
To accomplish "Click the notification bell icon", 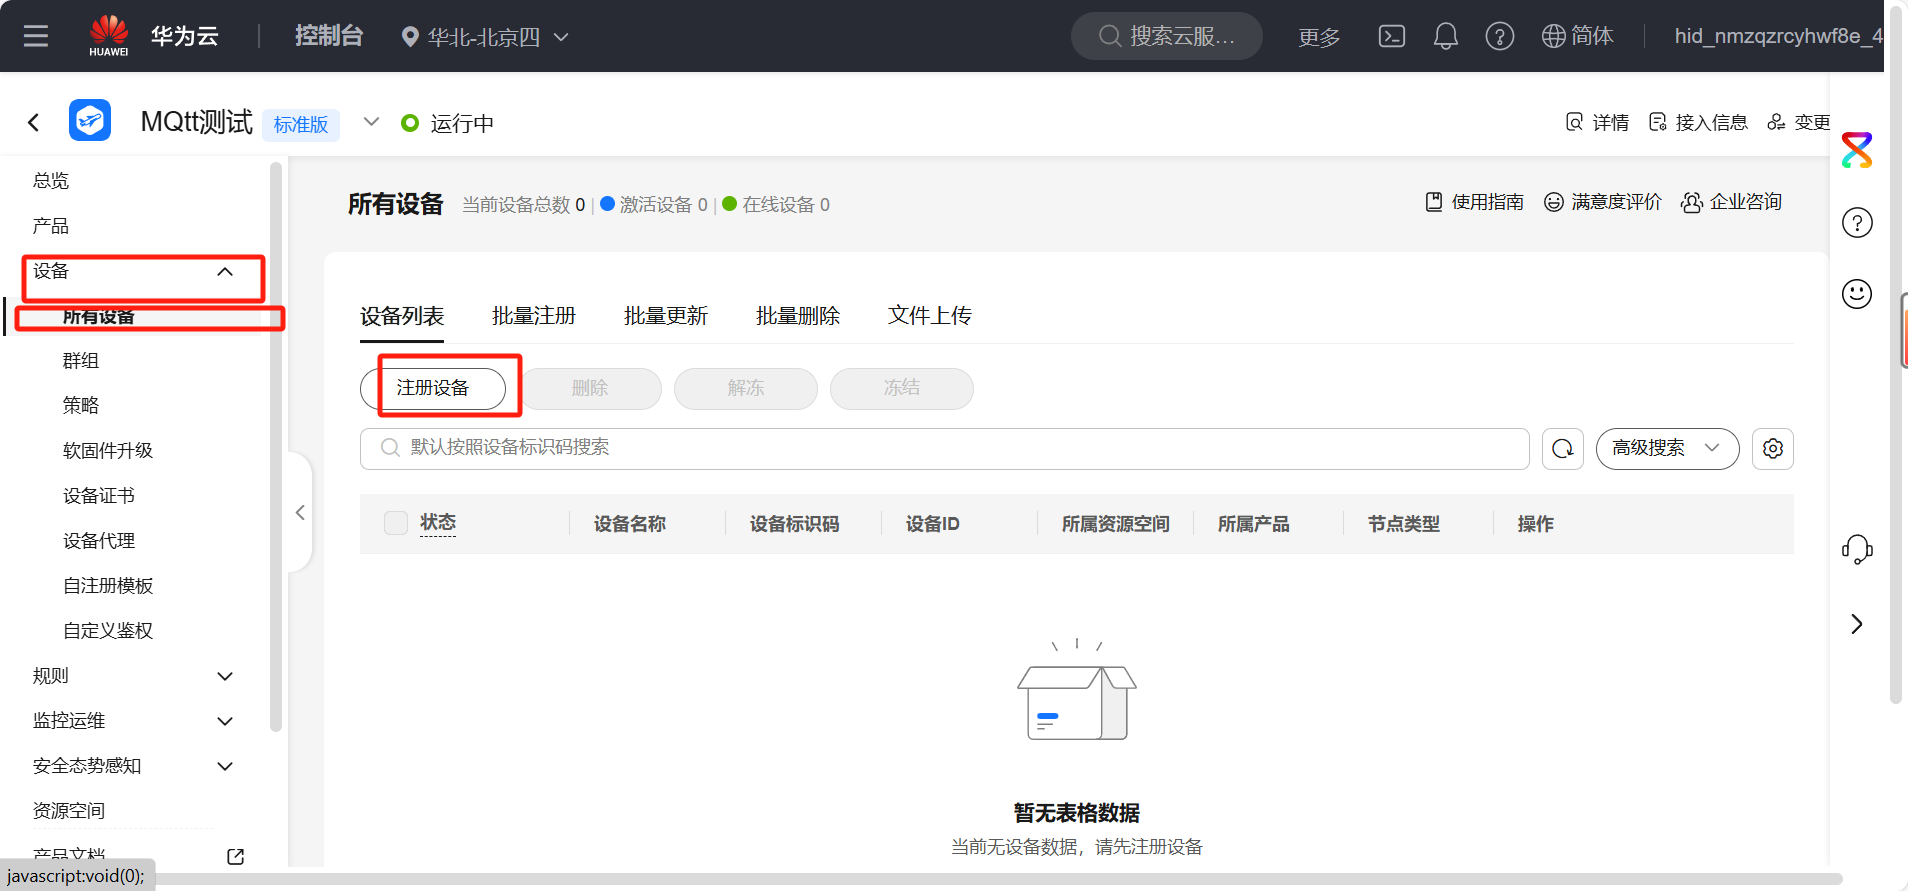I will (1445, 37).
